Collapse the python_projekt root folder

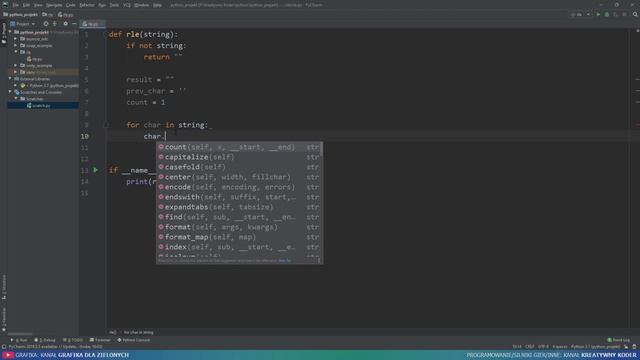(10, 32)
